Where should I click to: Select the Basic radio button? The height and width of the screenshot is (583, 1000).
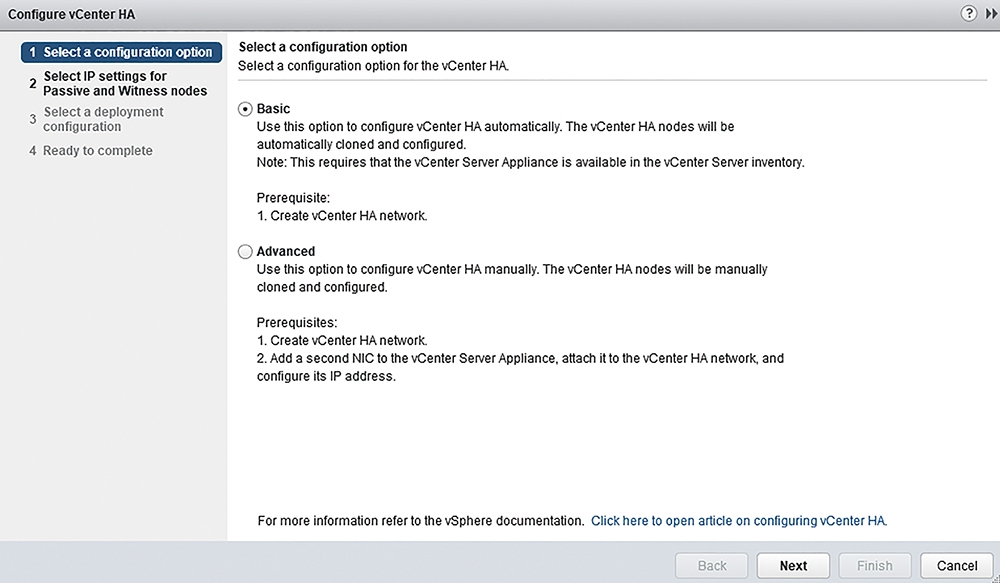245,109
